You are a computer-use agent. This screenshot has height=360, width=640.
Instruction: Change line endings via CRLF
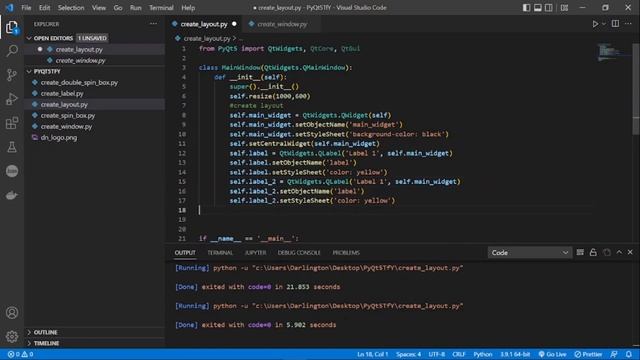pos(459,354)
